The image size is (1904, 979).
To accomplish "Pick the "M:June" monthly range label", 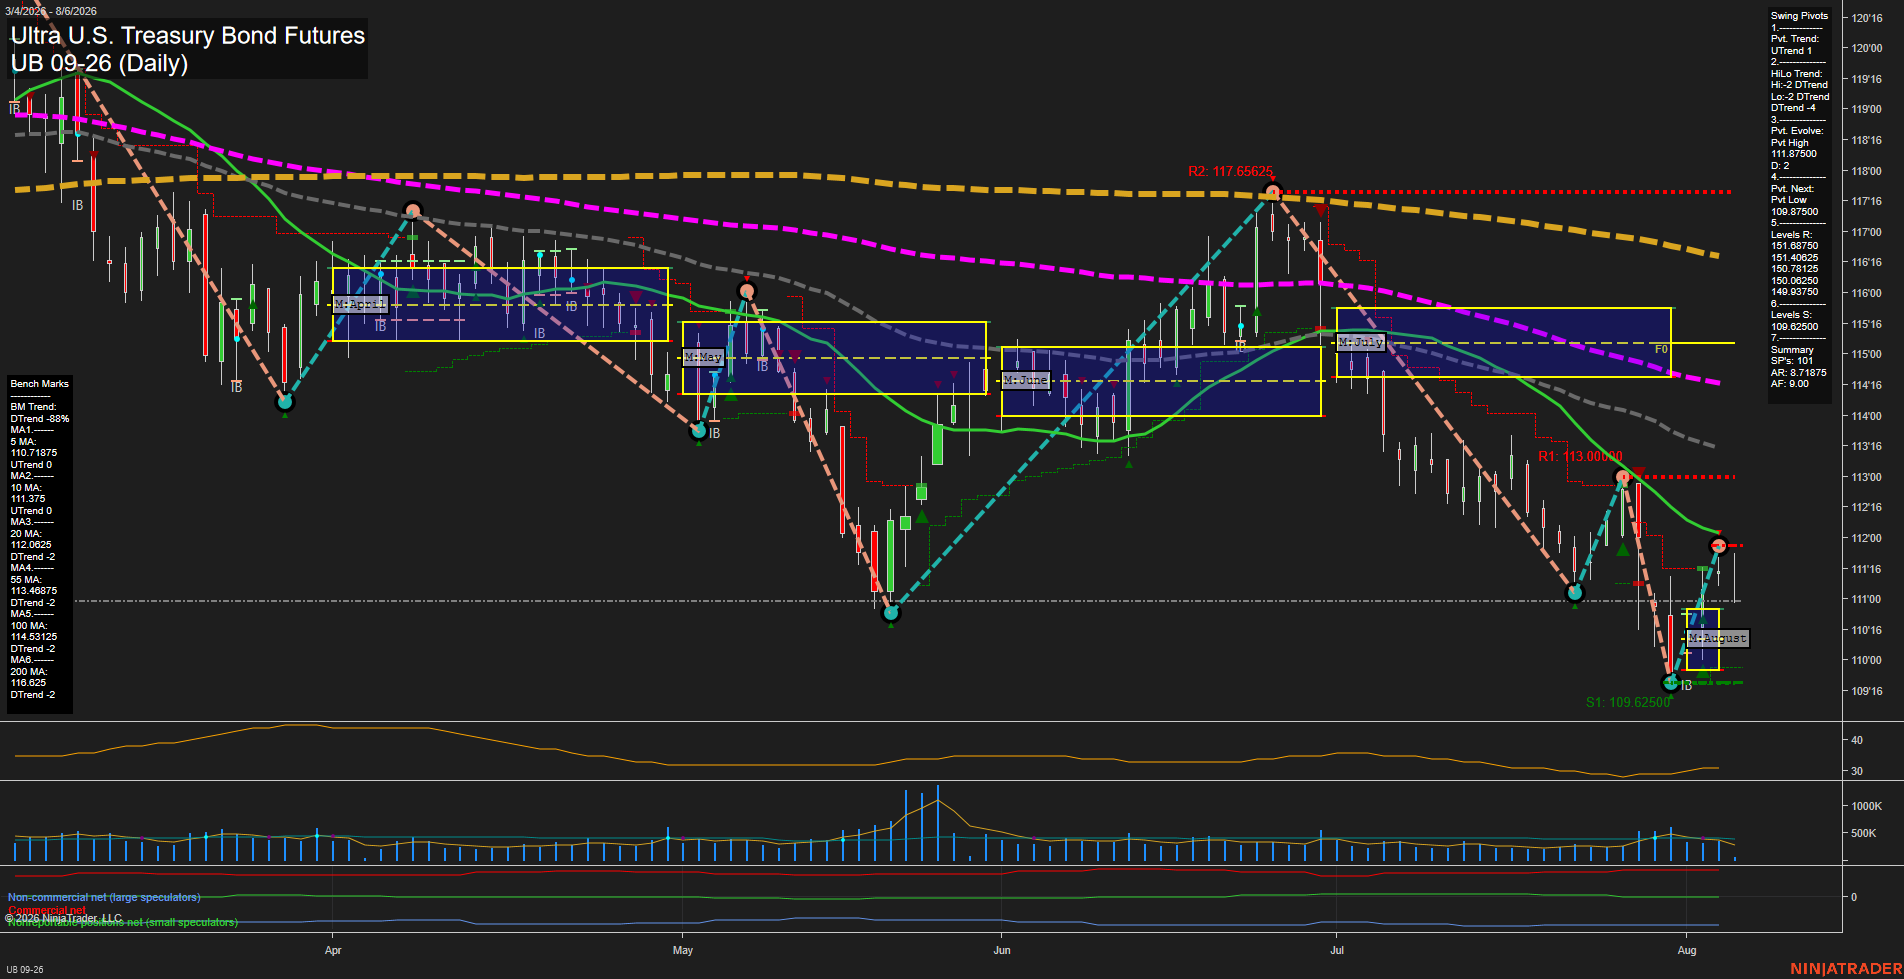I will [1025, 380].
